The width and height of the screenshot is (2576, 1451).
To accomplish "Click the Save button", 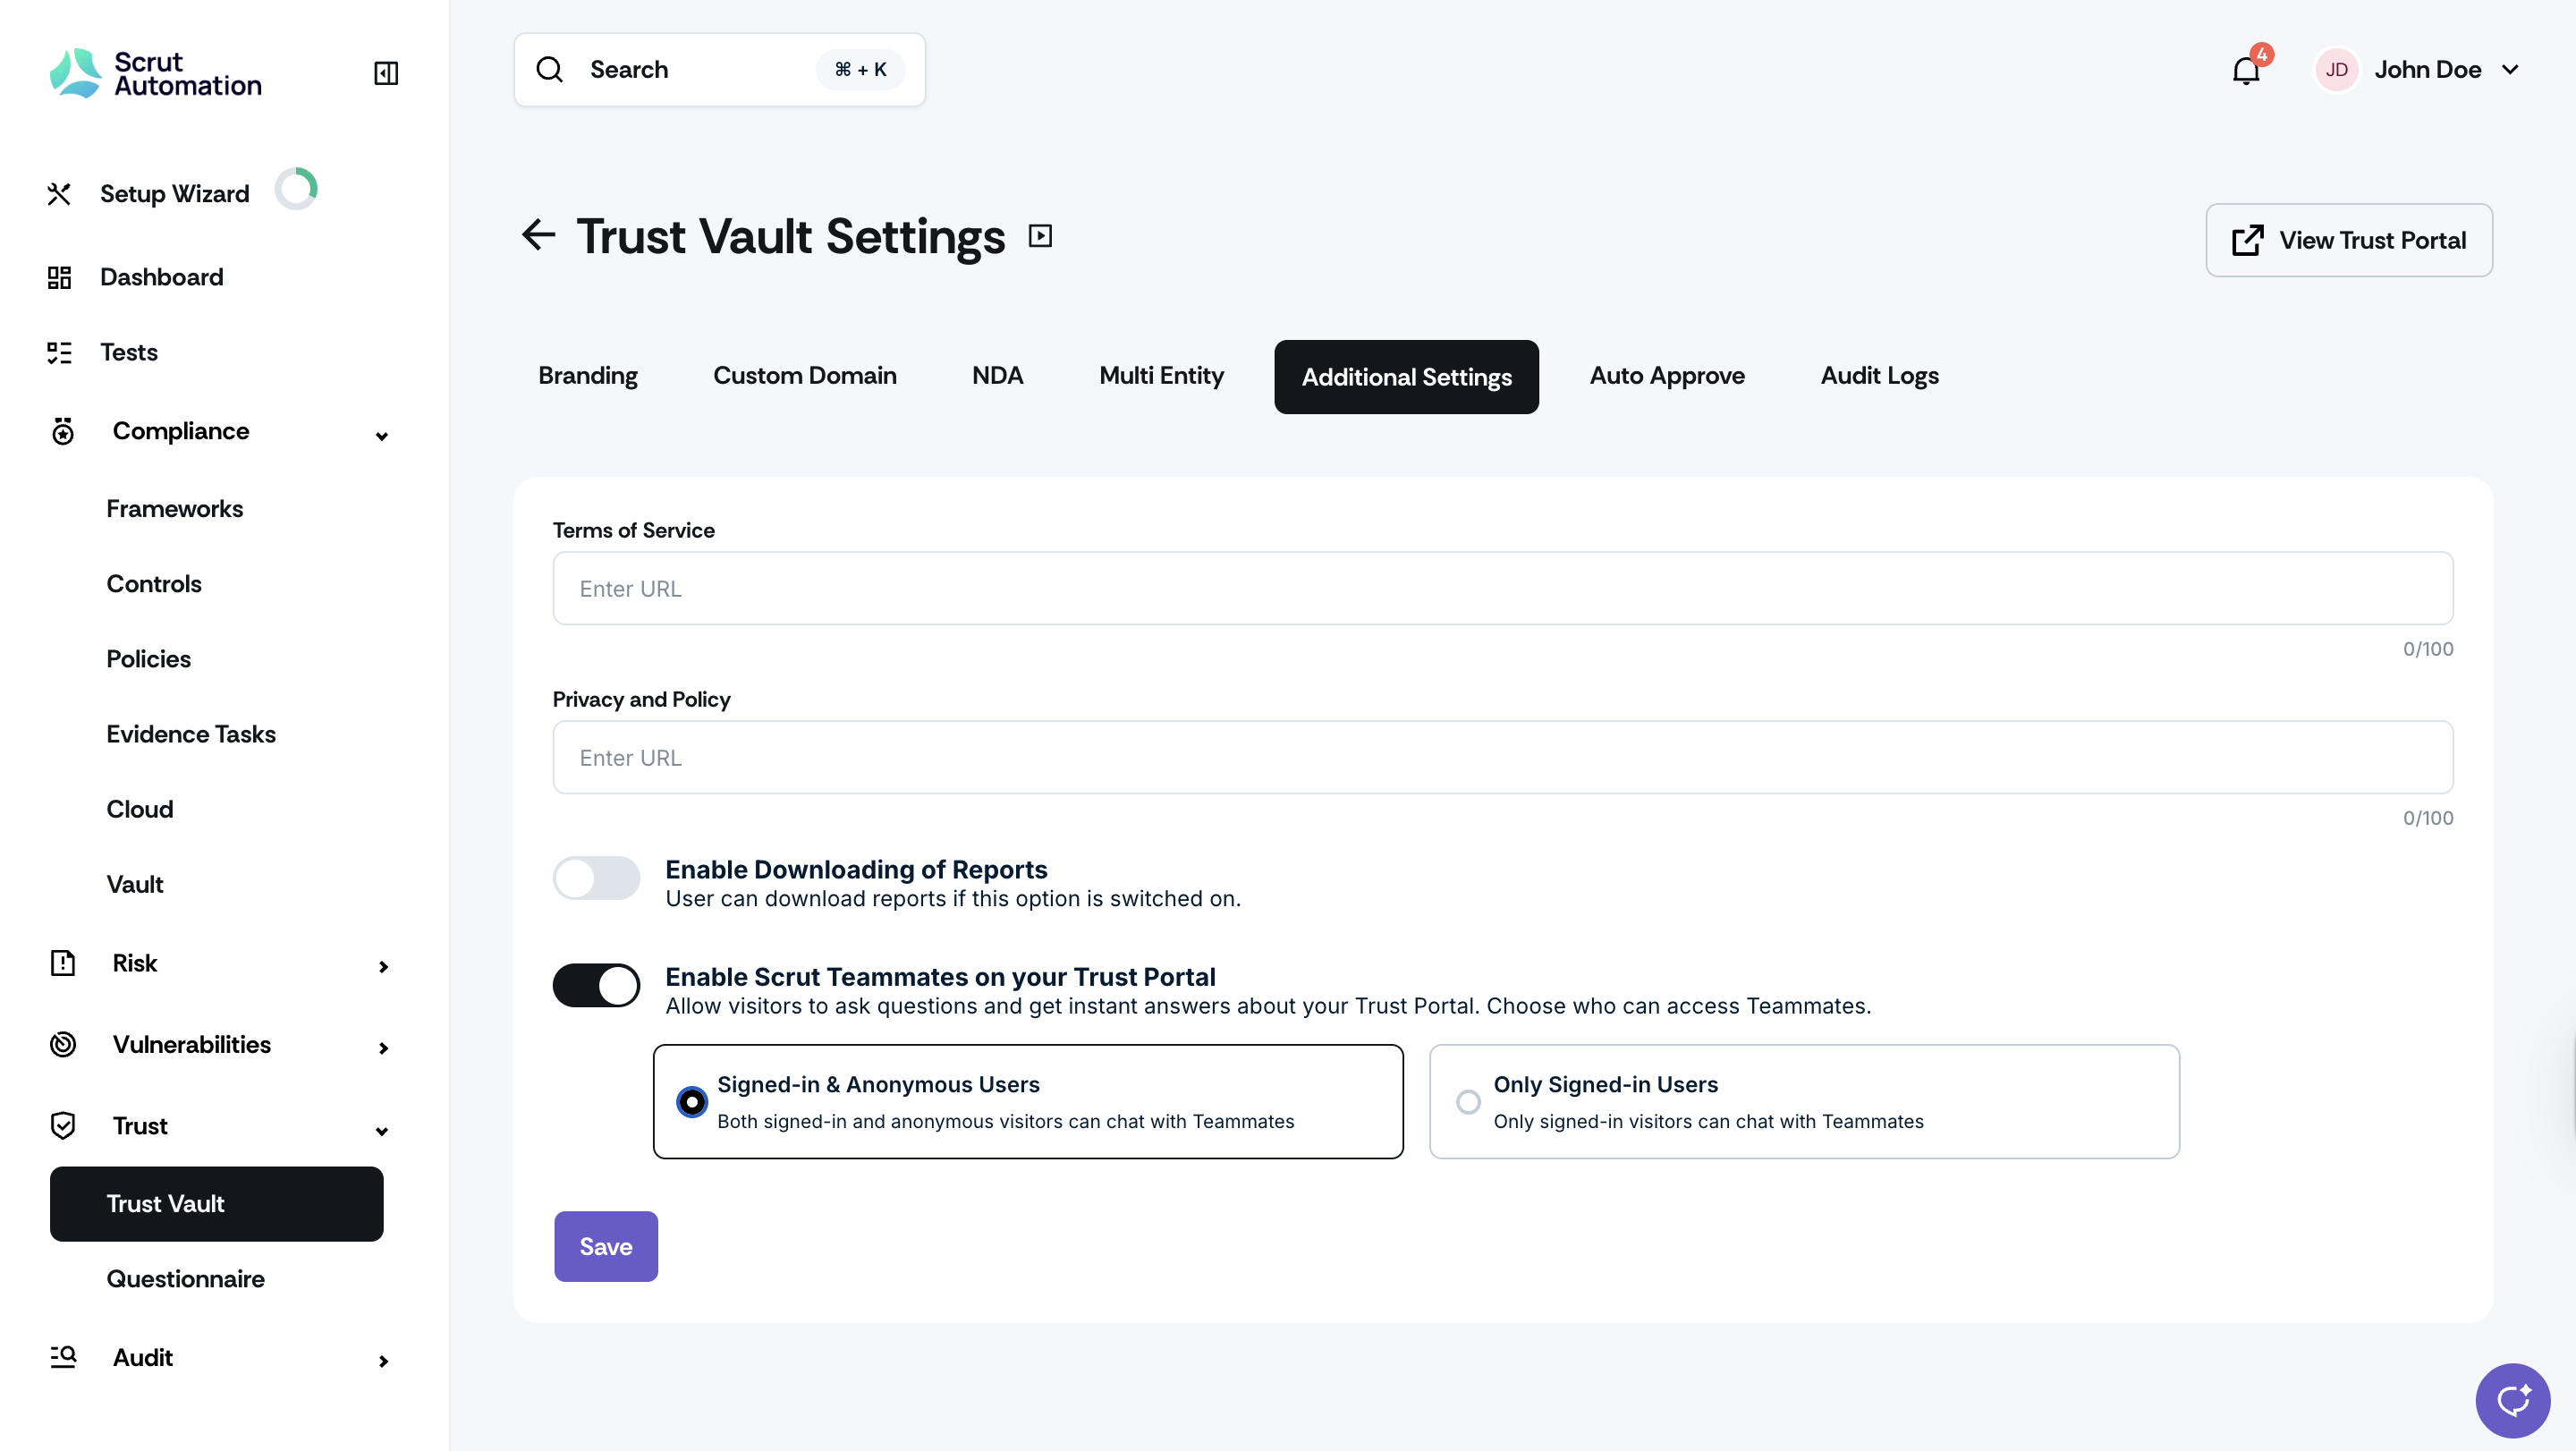I will click(606, 1246).
